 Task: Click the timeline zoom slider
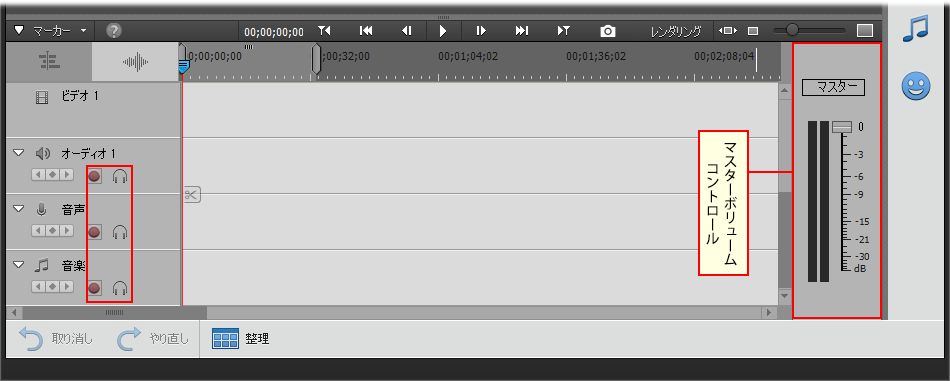(x=809, y=30)
